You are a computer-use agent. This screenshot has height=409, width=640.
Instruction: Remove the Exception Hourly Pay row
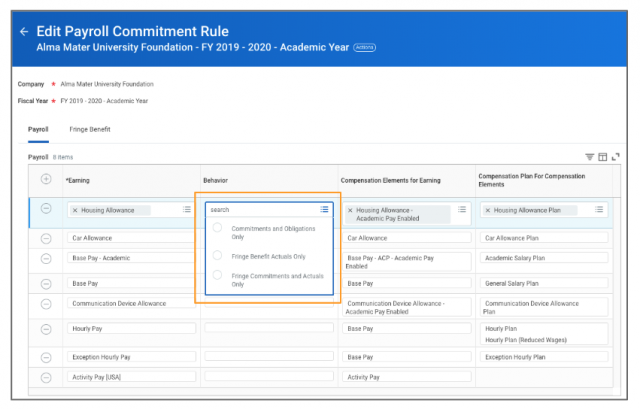(46, 358)
